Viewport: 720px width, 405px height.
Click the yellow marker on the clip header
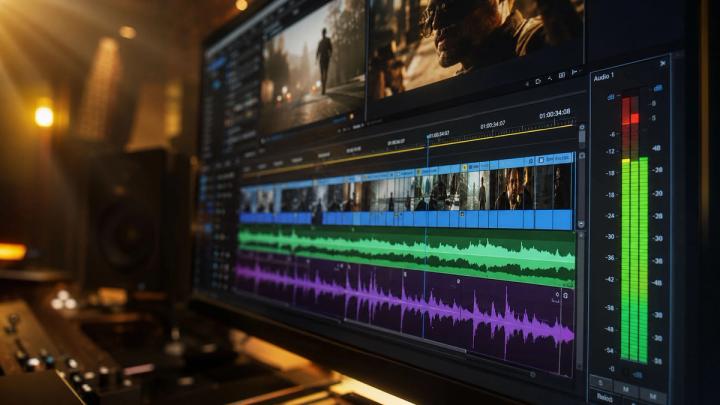click(464, 168)
